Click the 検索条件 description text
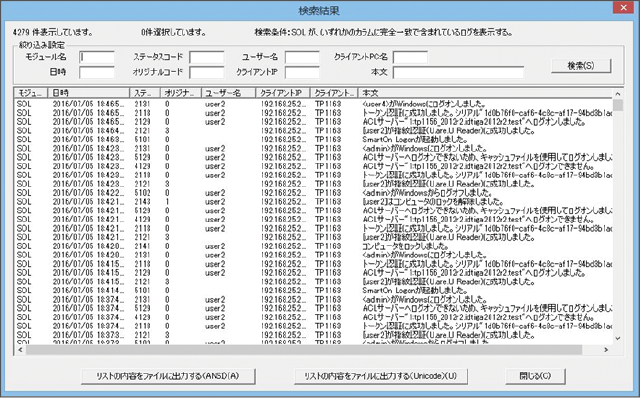This screenshot has width=640, height=398. (x=384, y=32)
